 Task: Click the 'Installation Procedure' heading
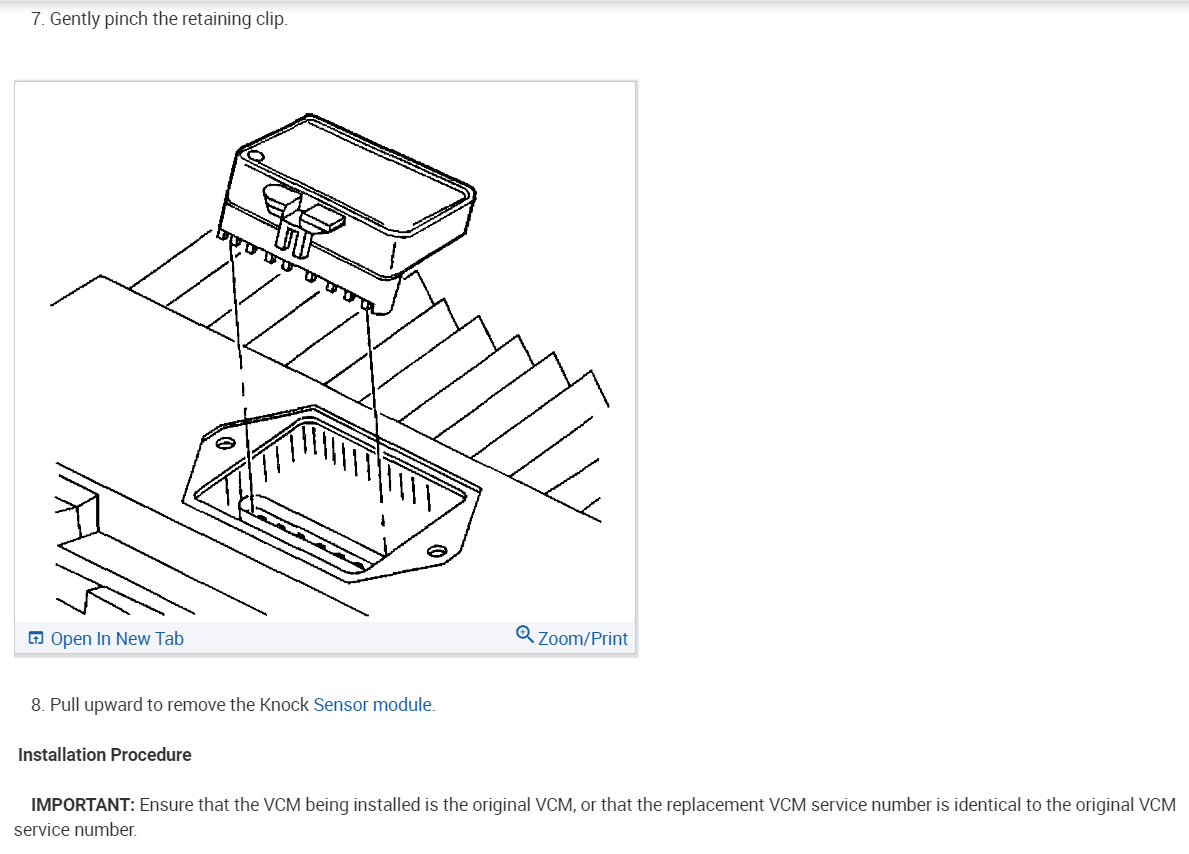click(x=105, y=755)
